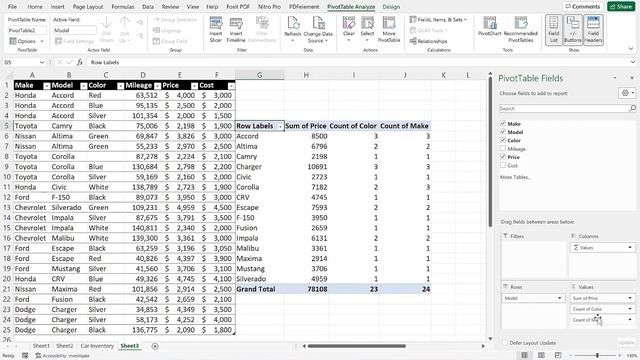640x360 pixels.
Task: Switch to Page Break Preview view
Action: [558, 356]
